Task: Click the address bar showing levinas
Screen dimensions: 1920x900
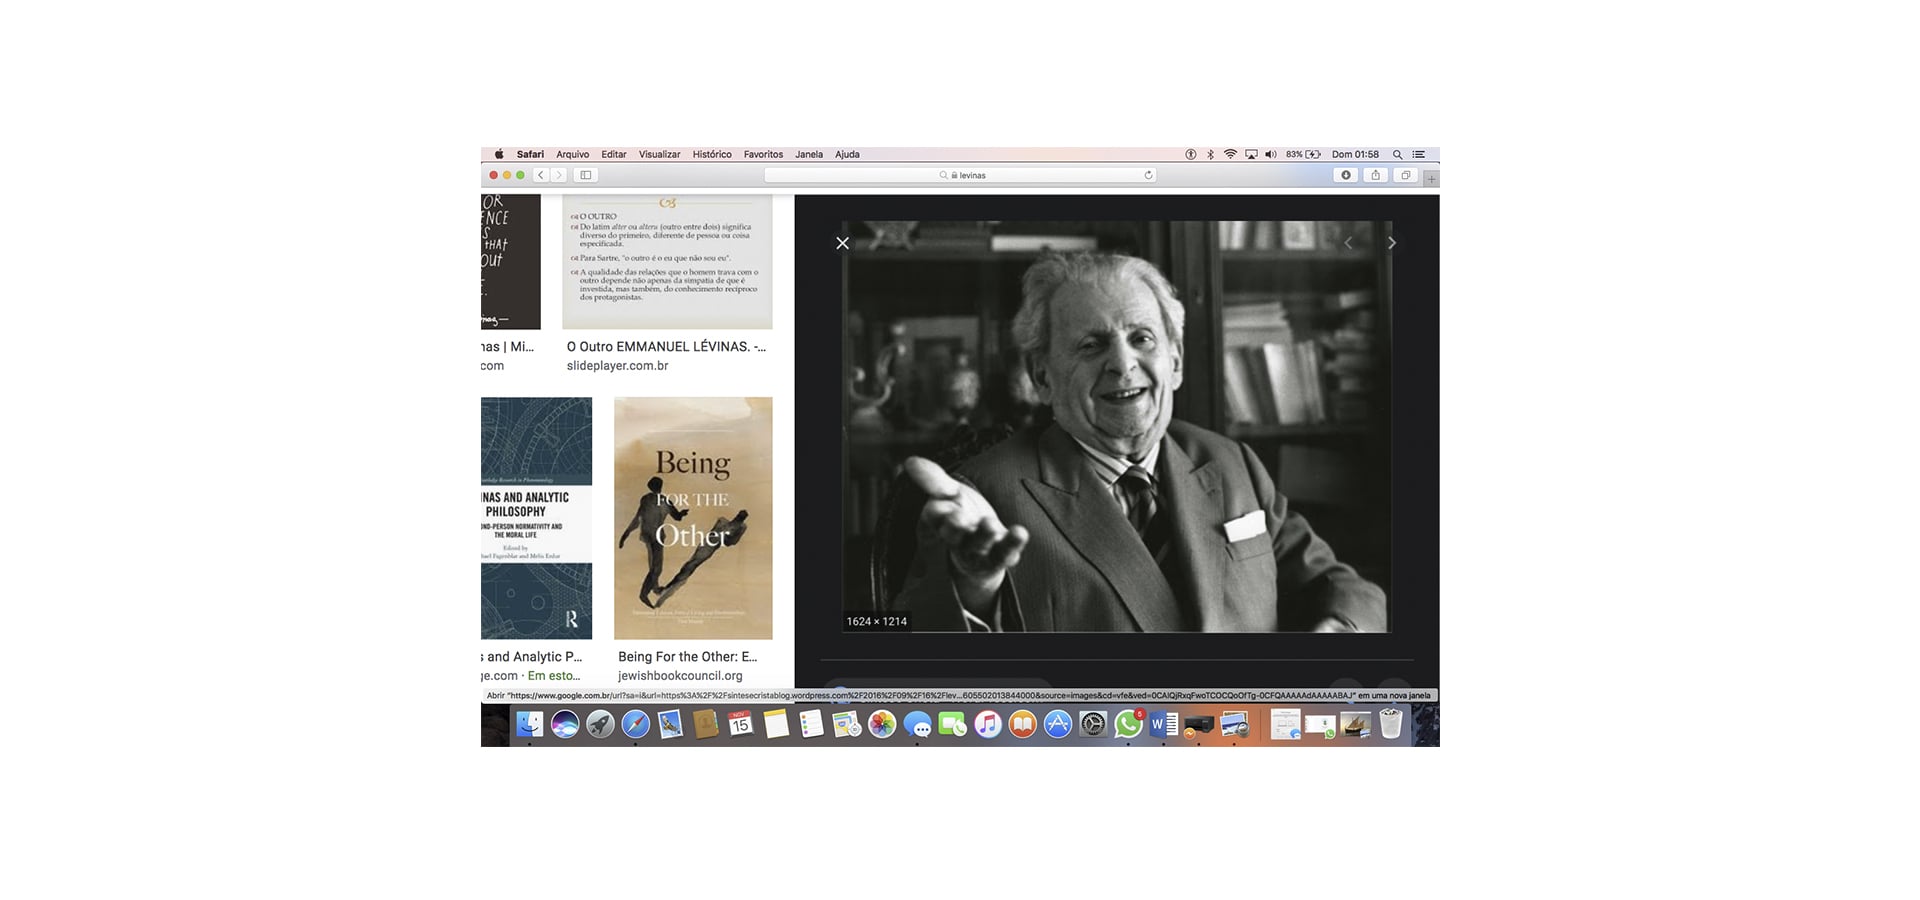Action: (961, 175)
